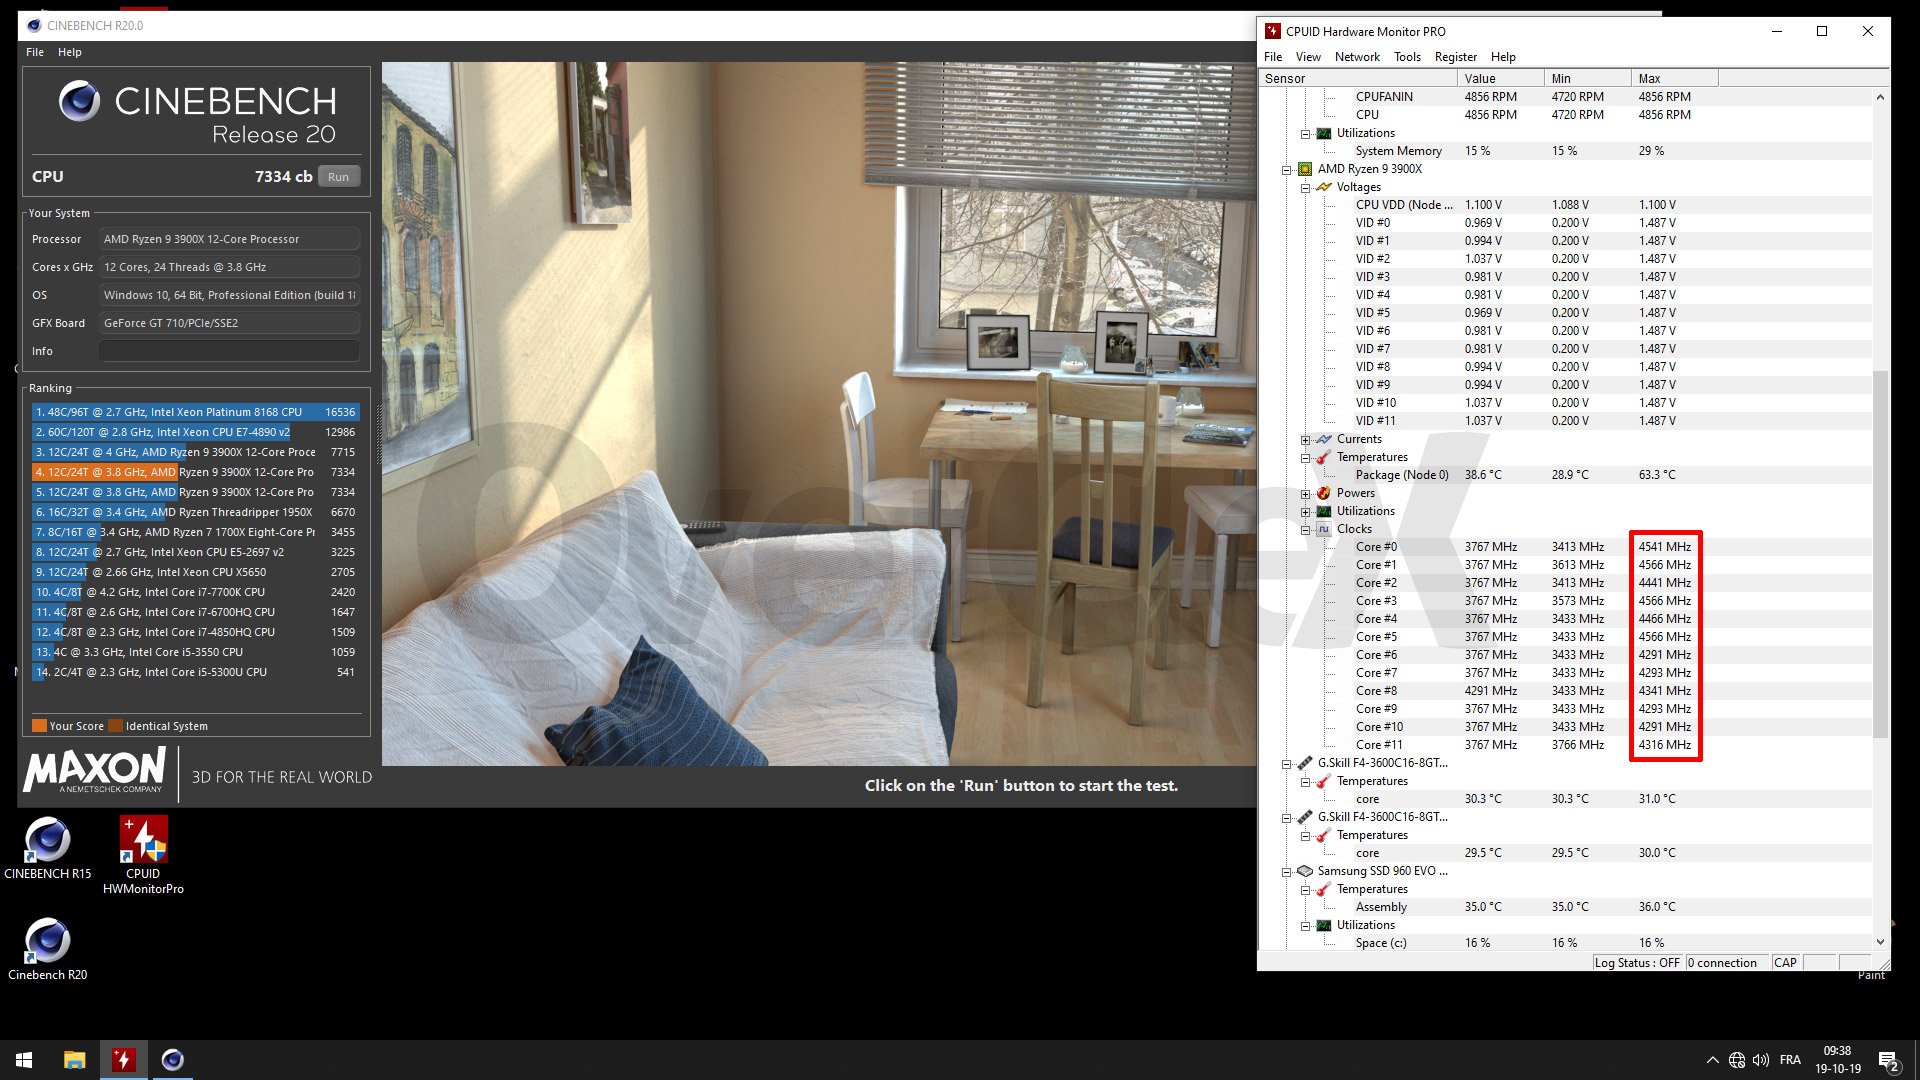This screenshot has height=1080, width=1920.
Task: Switch to HWMonitor Pro taskbar icon
Action: coord(123,1060)
